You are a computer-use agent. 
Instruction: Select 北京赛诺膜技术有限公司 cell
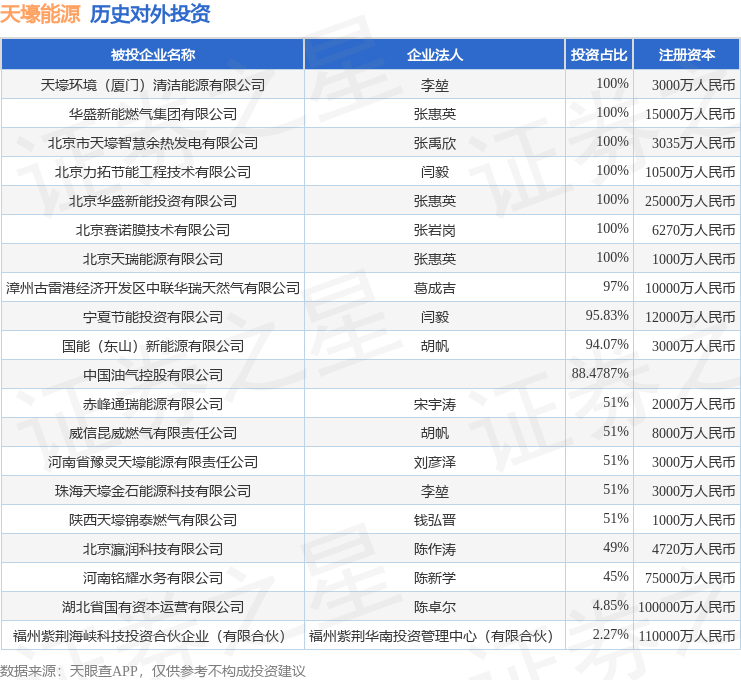click(153, 230)
